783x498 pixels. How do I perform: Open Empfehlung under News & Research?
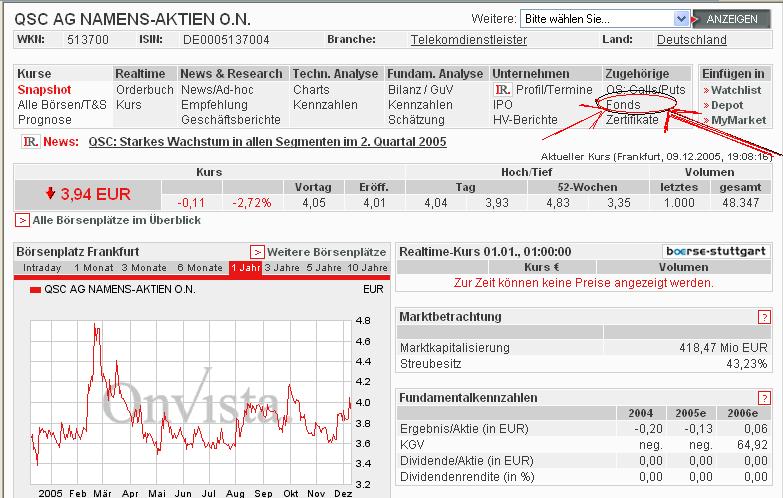[x=214, y=105]
